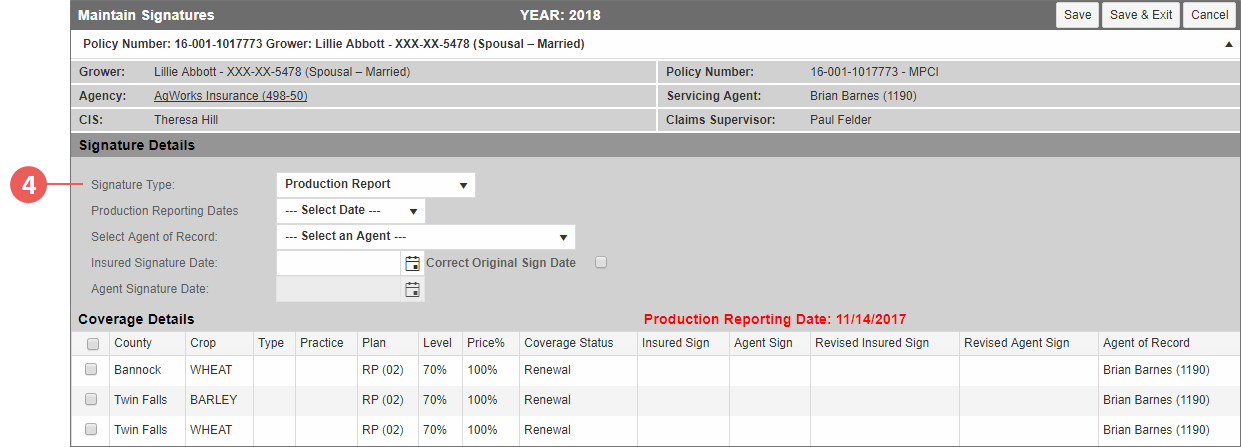The height and width of the screenshot is (447, 1241).
Task: Tick the Twin Falls BARLEY row checkbox
Action: [91, 400]
